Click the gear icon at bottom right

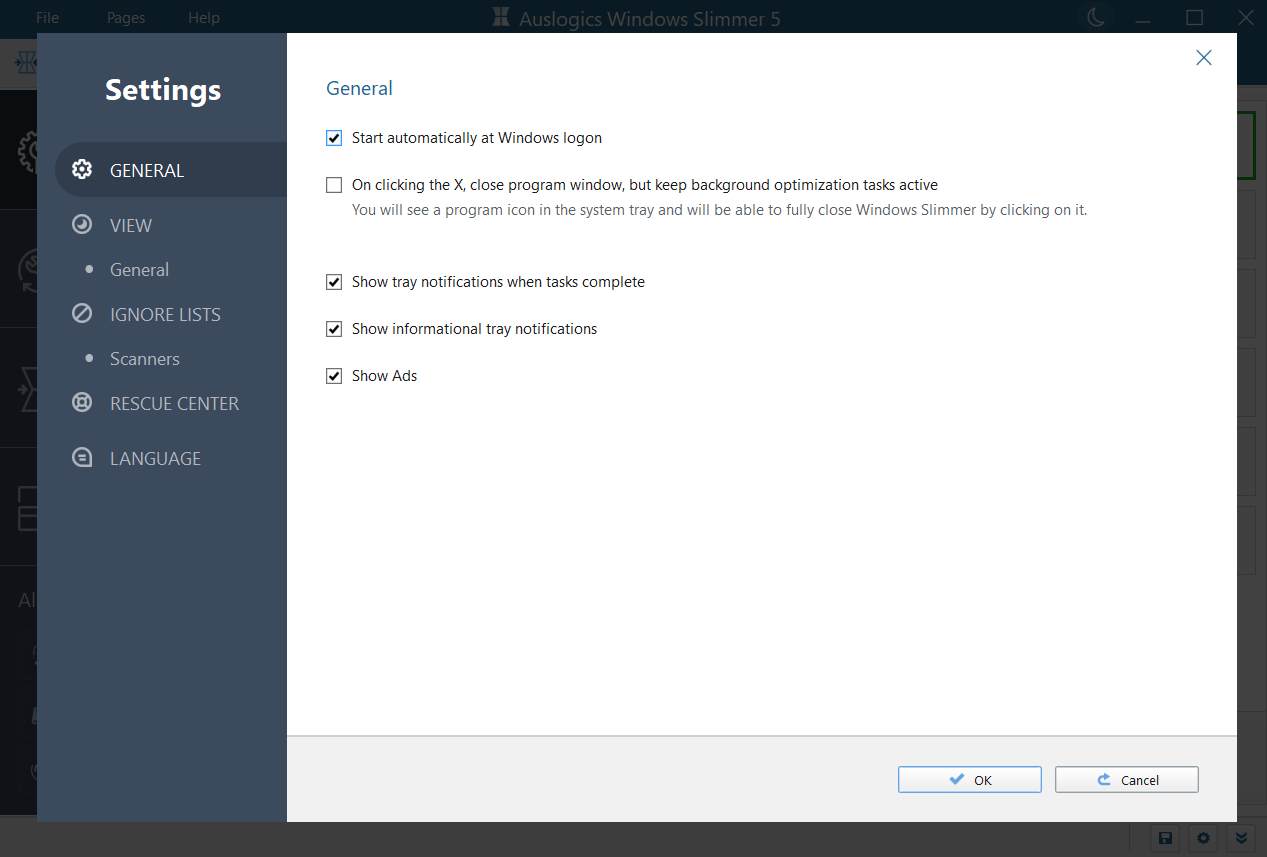(1202, 838)
